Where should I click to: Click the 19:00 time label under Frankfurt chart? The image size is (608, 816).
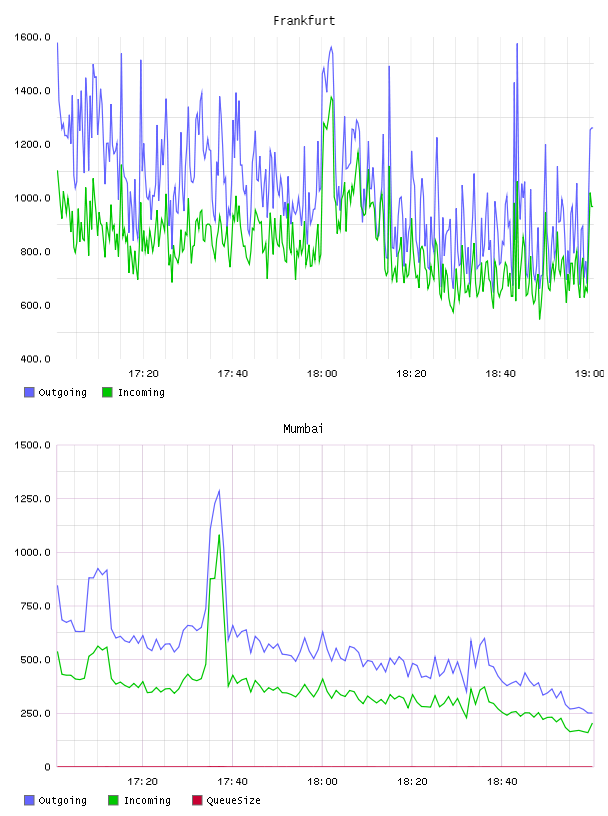(x=590, y=374)
